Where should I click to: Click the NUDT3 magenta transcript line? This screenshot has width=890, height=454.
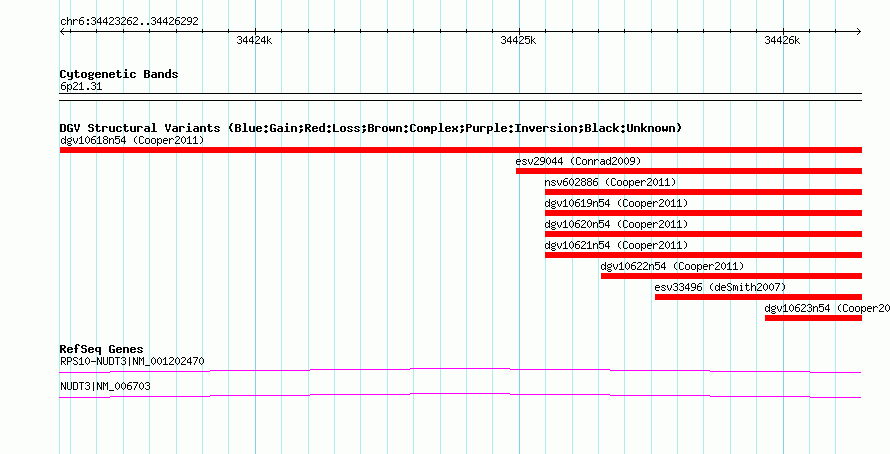click(460, 395)
